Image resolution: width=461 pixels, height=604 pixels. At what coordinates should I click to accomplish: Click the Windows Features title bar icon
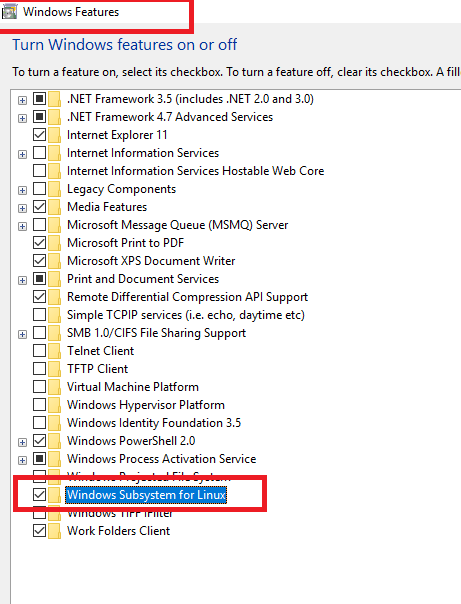(9, 12)
